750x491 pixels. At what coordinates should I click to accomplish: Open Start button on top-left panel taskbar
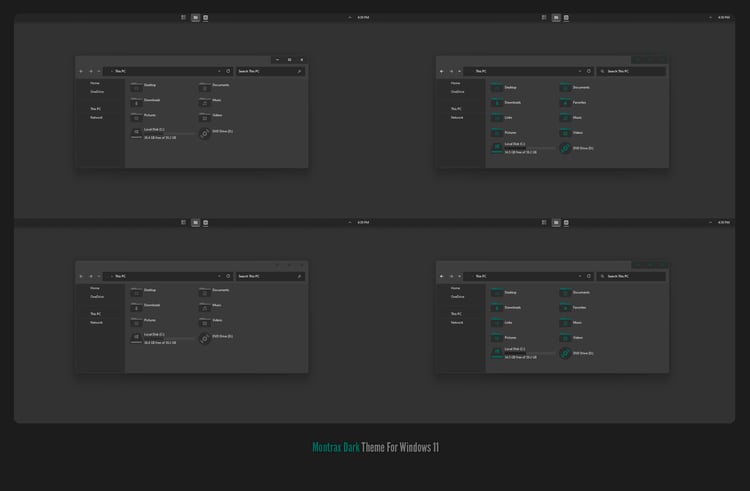coord(184,18)
